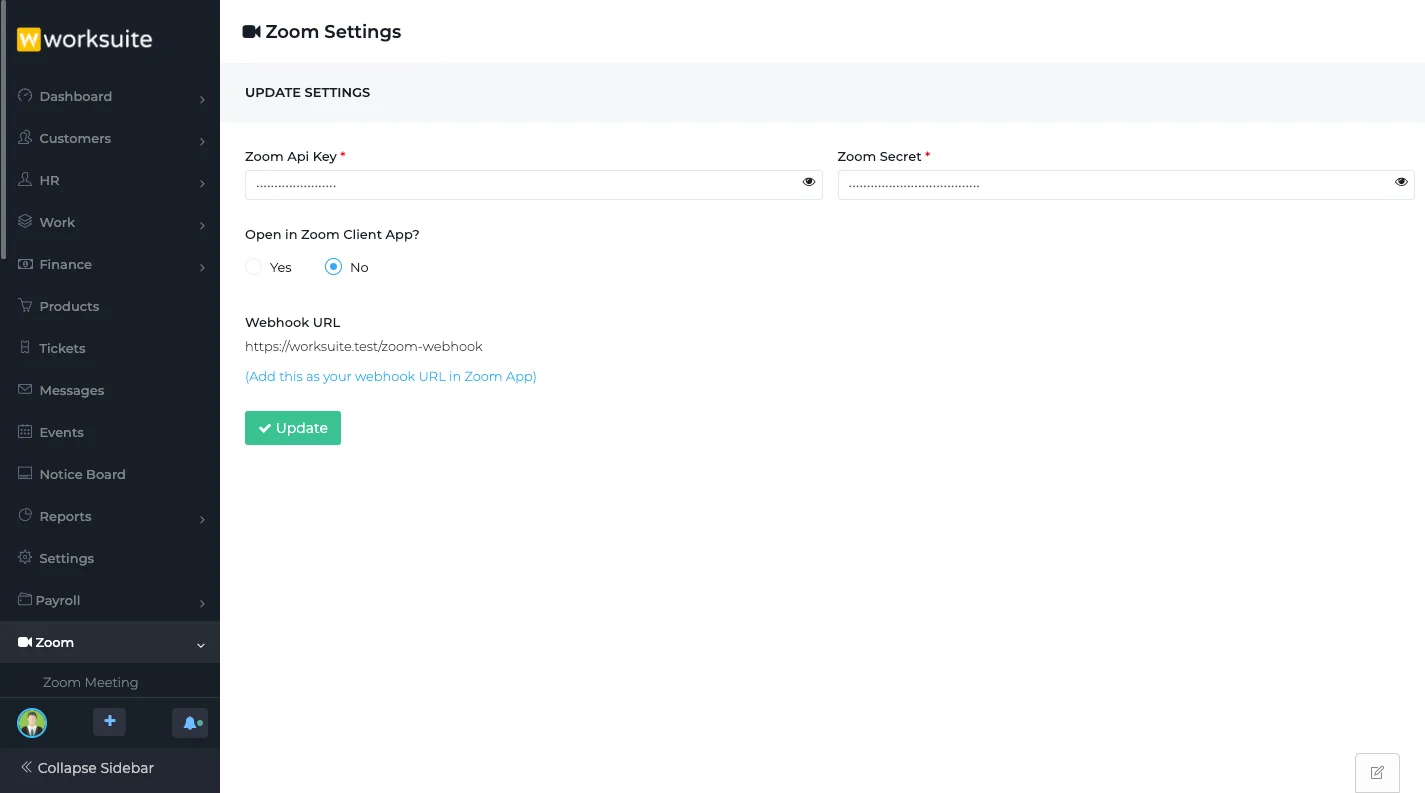Open the user profile avatar
The width and height of the screenshot is (1425, 793).
[x=32, y=723]
